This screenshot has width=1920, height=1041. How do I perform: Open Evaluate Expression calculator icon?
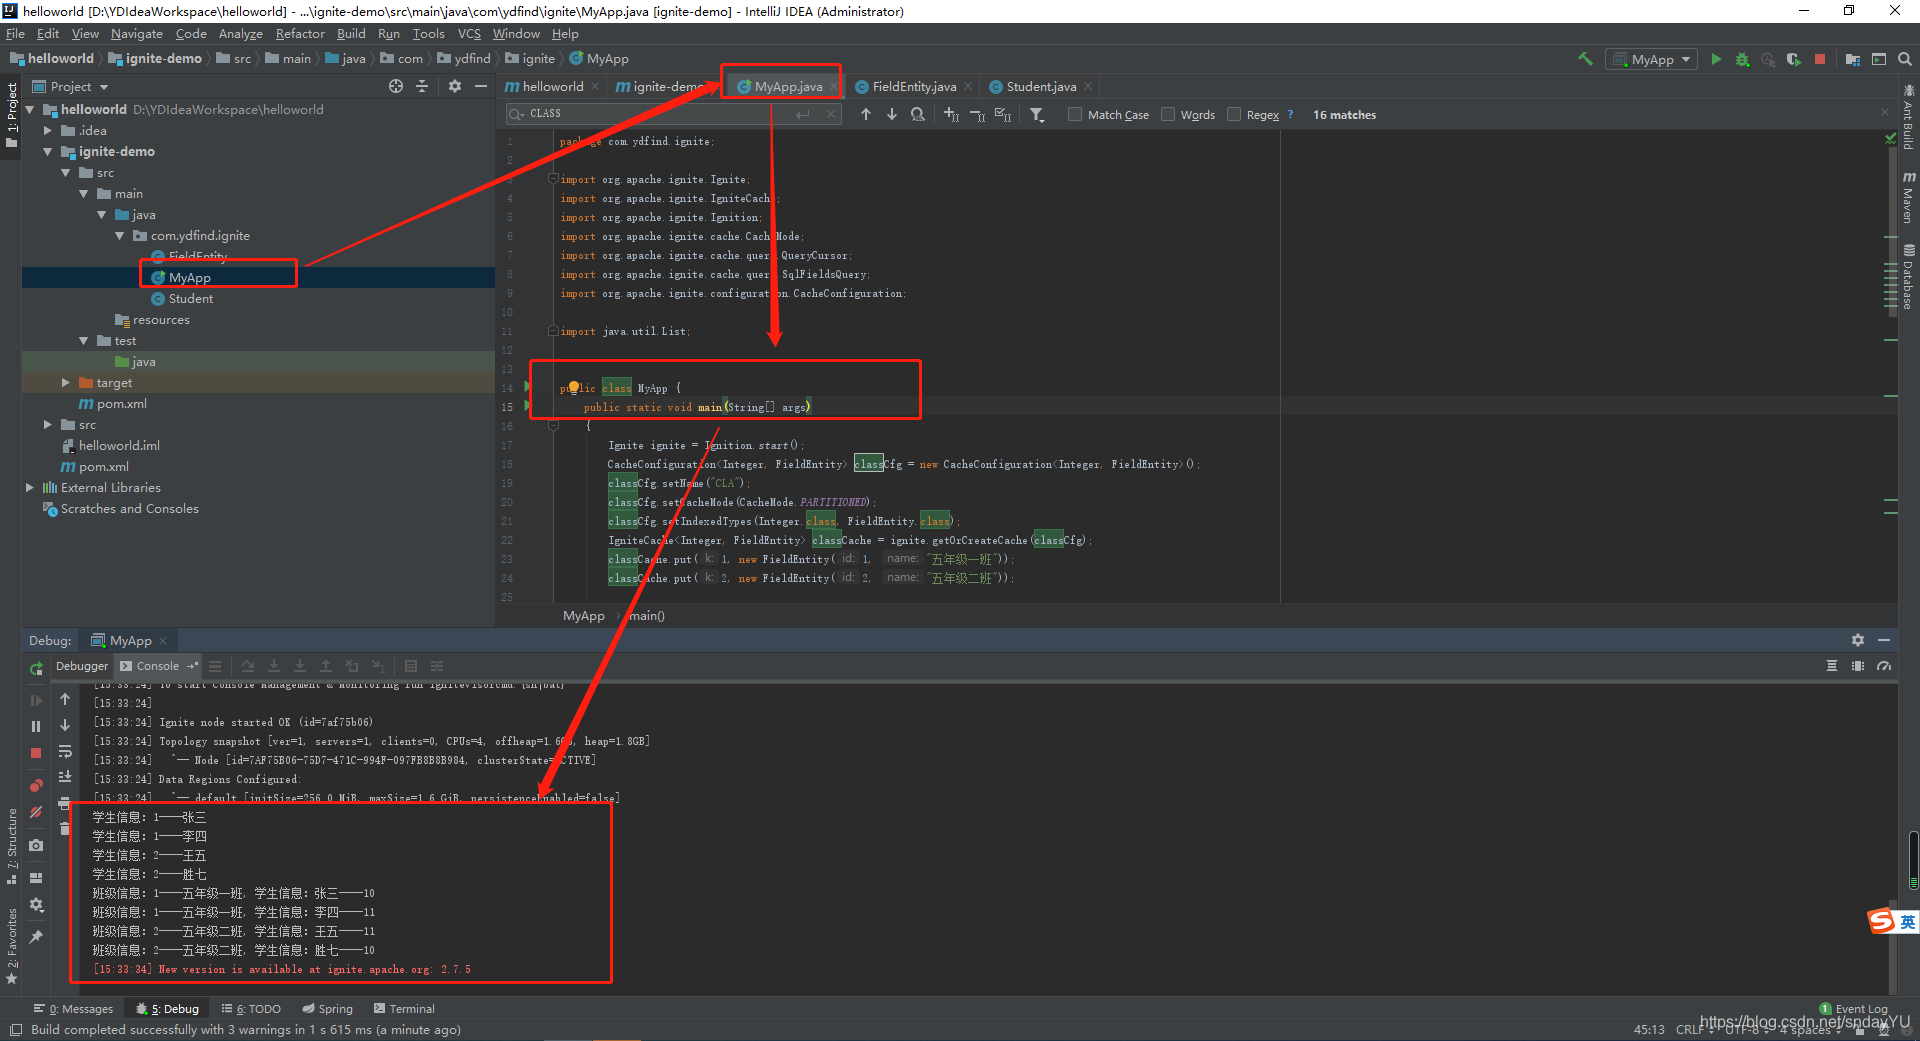[410, 666]
